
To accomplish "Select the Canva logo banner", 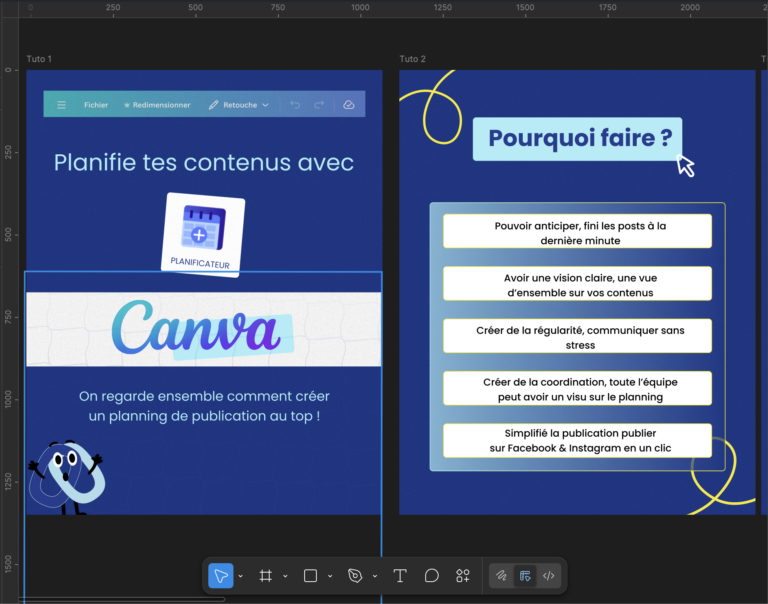I will [x=204, y=329].
